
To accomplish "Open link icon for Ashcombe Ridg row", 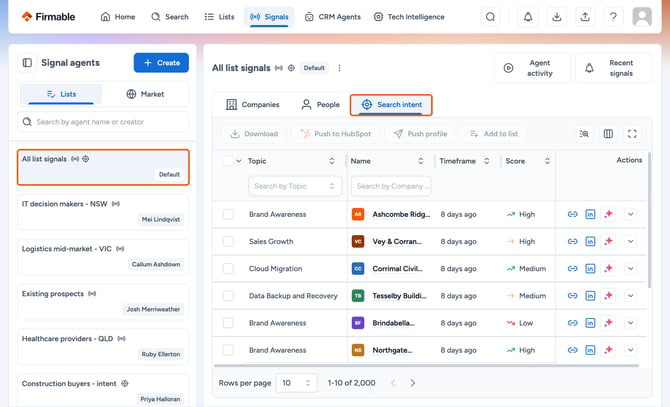I will pos(572,214).
